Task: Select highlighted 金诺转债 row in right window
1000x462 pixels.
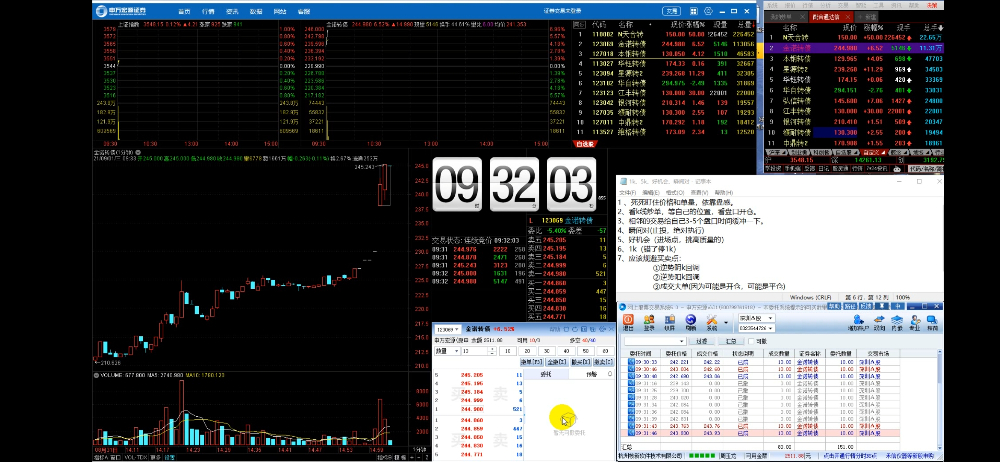Action: (x=855, y=48)
